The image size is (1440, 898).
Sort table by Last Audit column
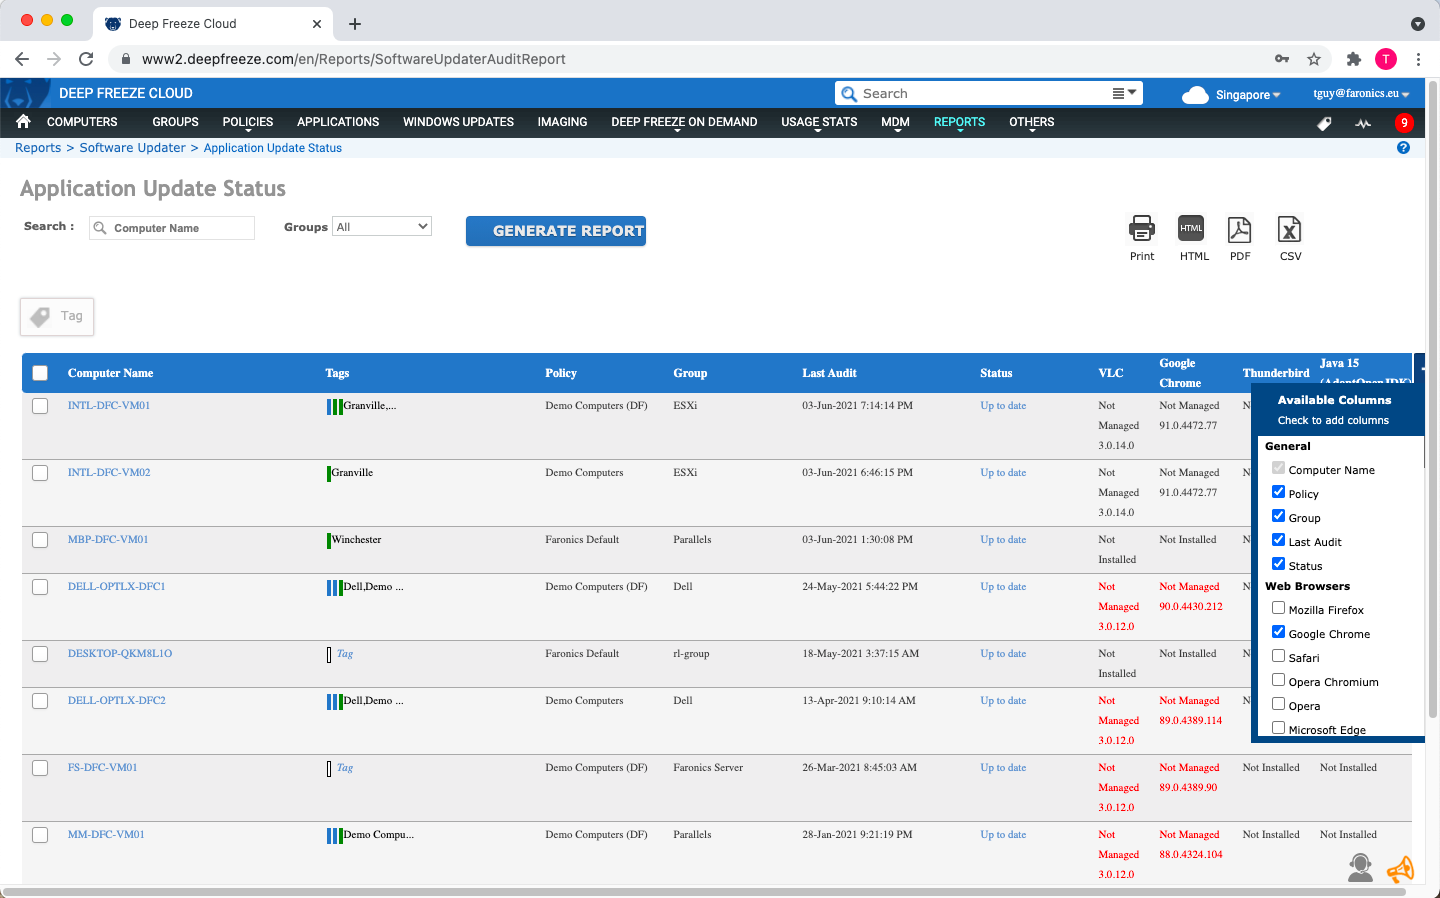pyautogui.click(x=829, y=373)
